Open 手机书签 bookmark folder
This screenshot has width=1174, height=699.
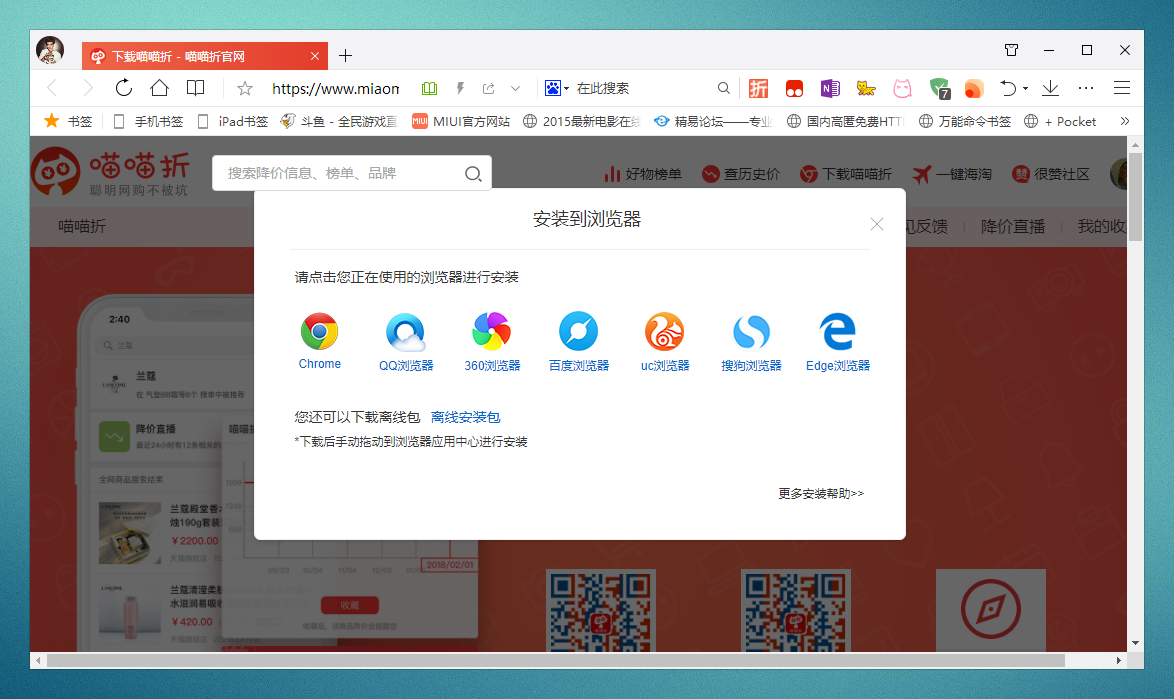tap(147, 121)
